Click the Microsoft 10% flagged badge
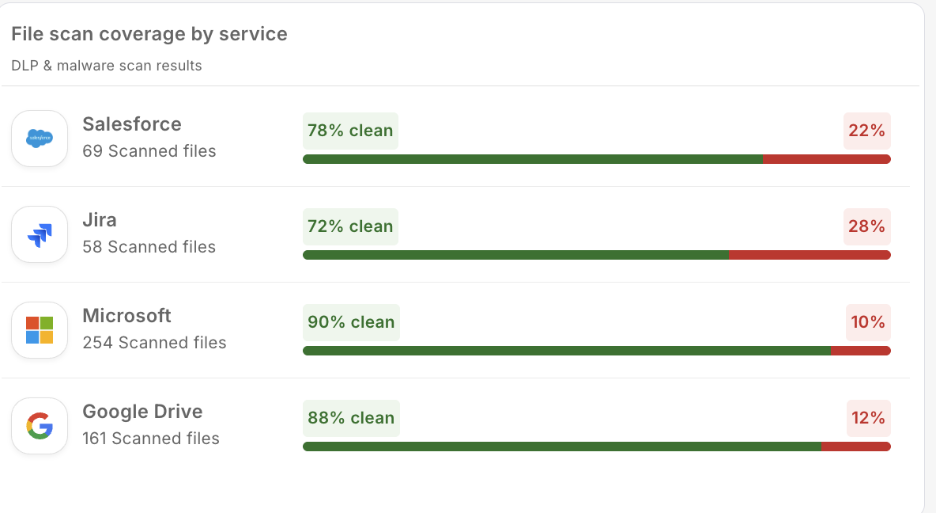The image size is (936, 513). coord(868,322)
